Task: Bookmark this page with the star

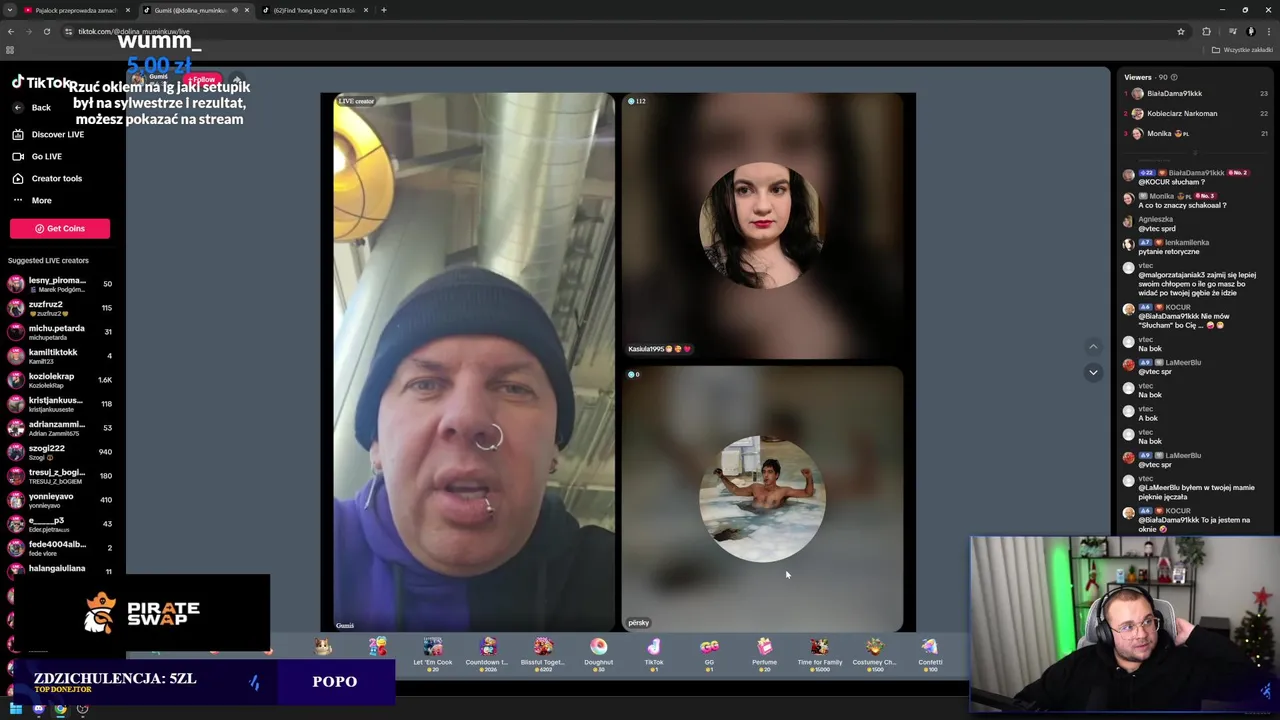Action: pyautogui.click(x=1181, y=31)
